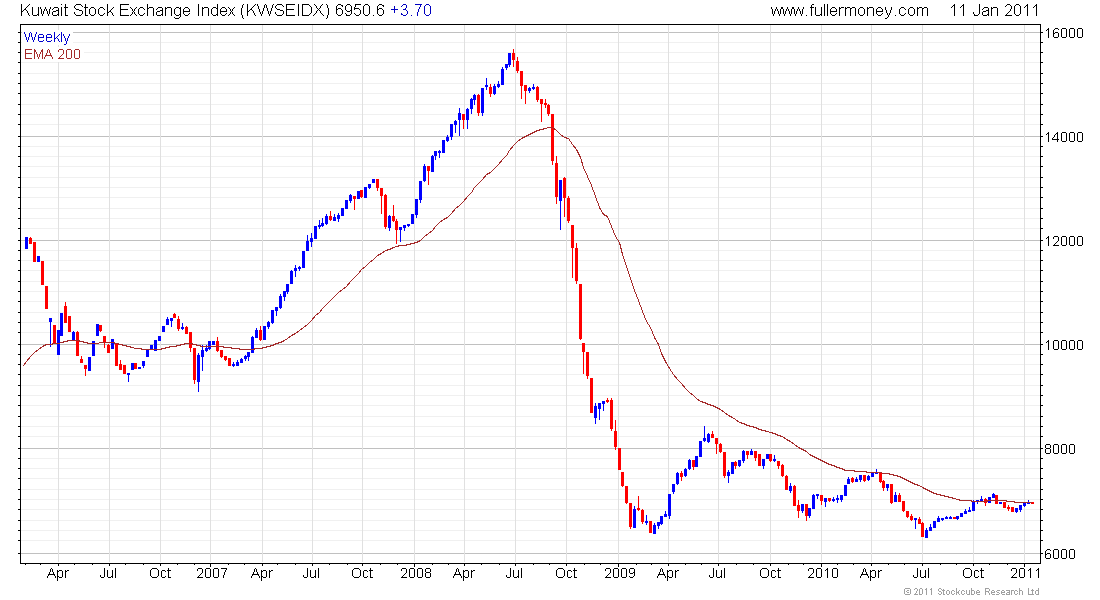Click the 2008 year label on time axis
1100x600 pixels.
click(x=416, y=573)
